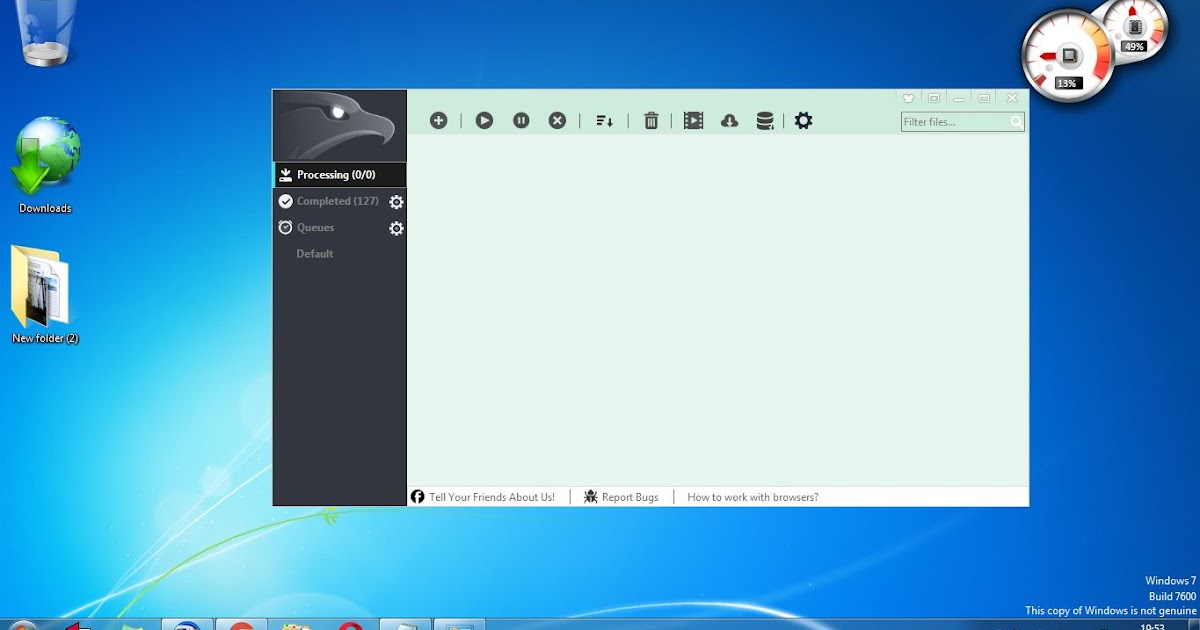Open the speed limiter database icon
This screenshot has height=630, width=1200.
765,119
